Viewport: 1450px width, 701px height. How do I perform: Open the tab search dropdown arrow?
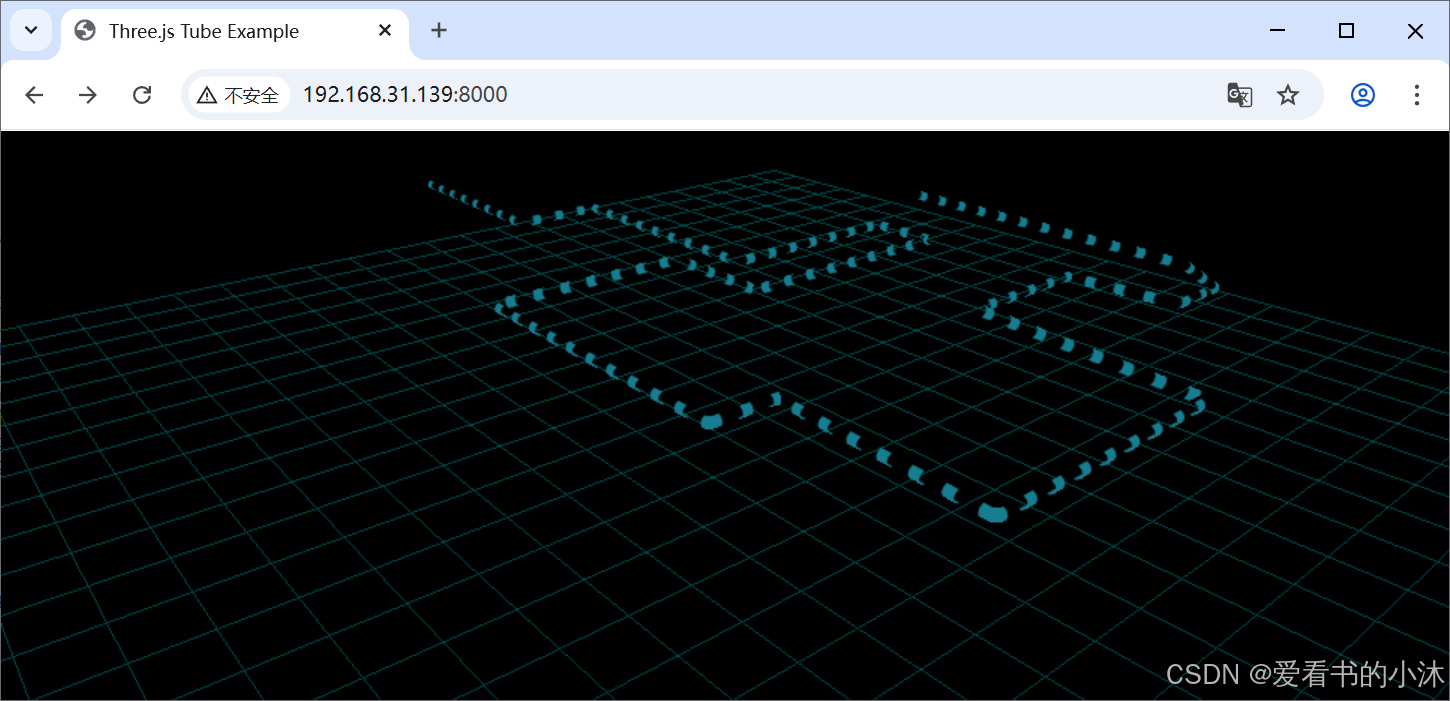click(x=31, y=30)
